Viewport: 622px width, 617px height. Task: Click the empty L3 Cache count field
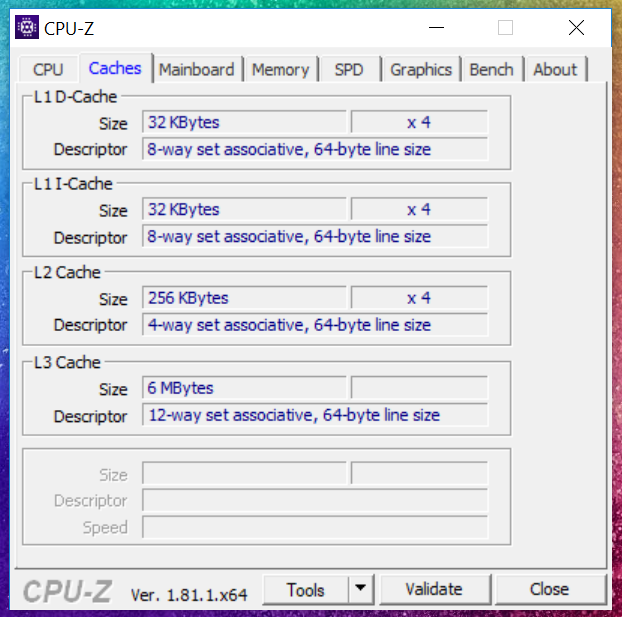419,388
